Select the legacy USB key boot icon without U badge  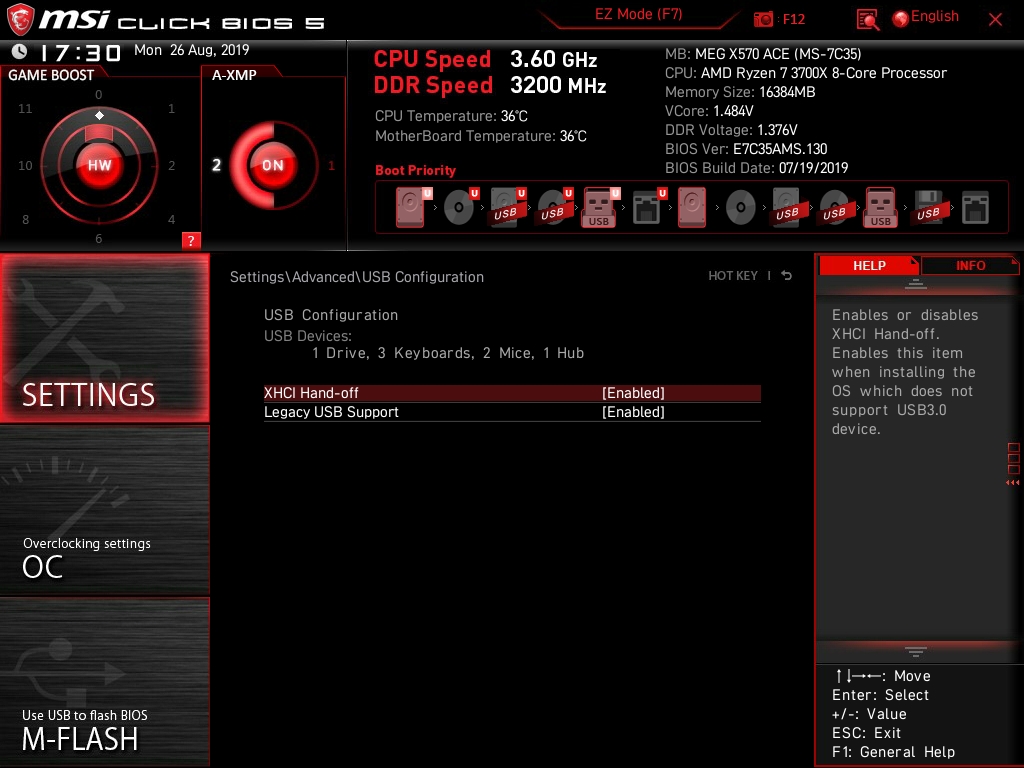(880, 207)
